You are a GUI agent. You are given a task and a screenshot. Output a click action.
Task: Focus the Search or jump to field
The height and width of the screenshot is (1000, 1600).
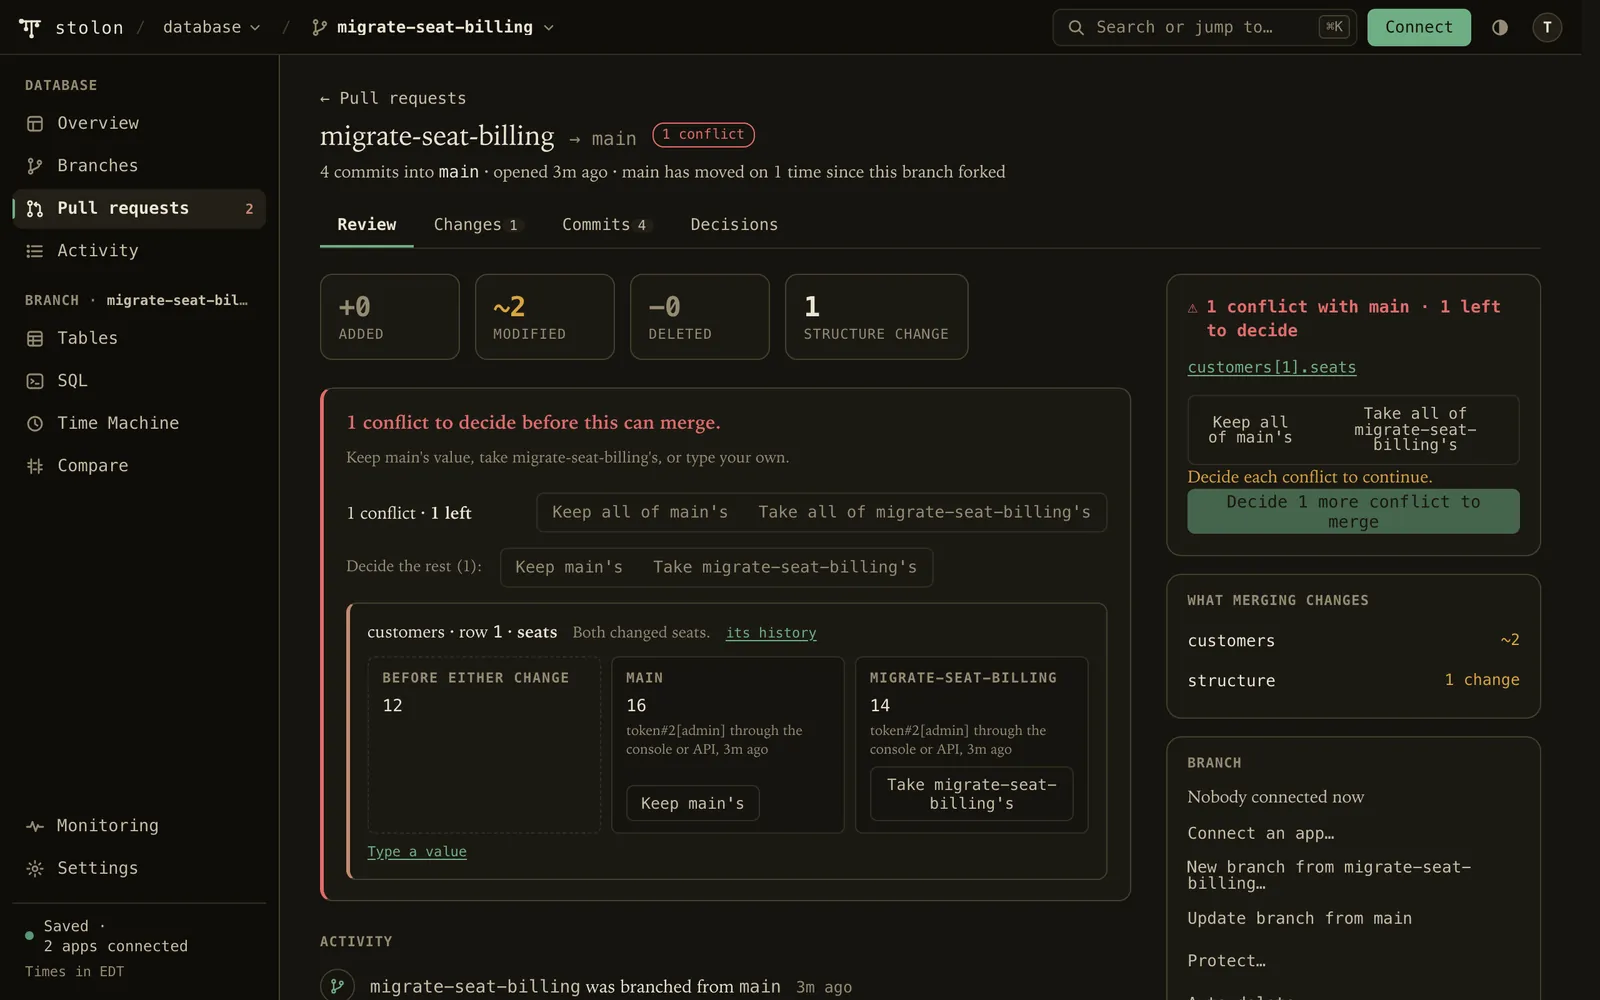click(x=1205, y=28)
